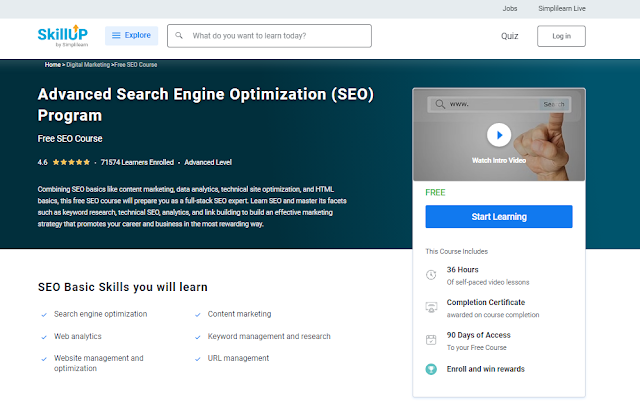Click the clock icon beside 36 Hours
Image resolution: width=640 pixels, height=416 pixels.
coord(431,275)
